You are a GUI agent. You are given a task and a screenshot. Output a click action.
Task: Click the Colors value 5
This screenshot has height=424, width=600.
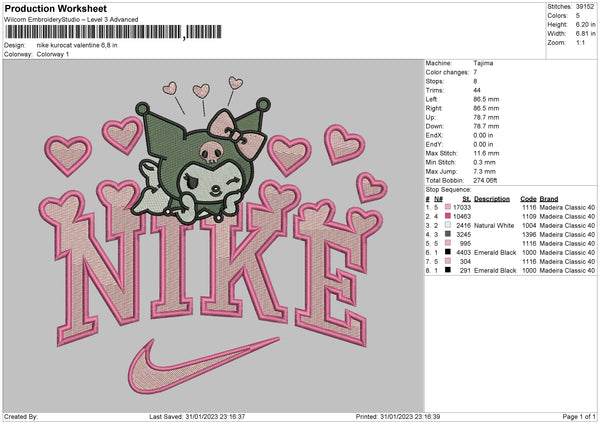[578, 16]
